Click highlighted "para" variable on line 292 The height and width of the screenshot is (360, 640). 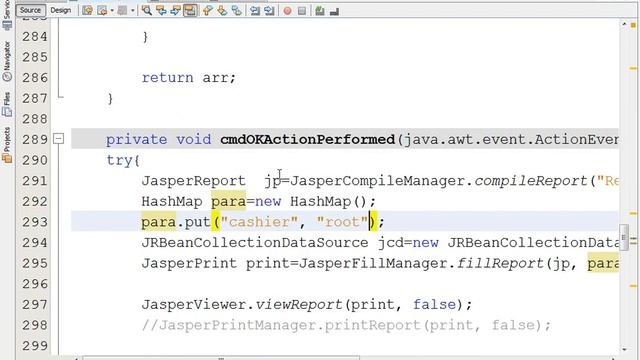pyautogui.click(x=228, y=201)
